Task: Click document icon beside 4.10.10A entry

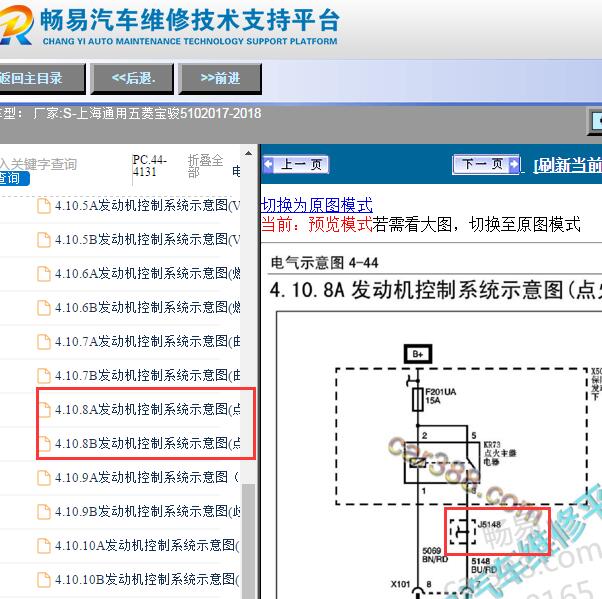Action: 44,545
